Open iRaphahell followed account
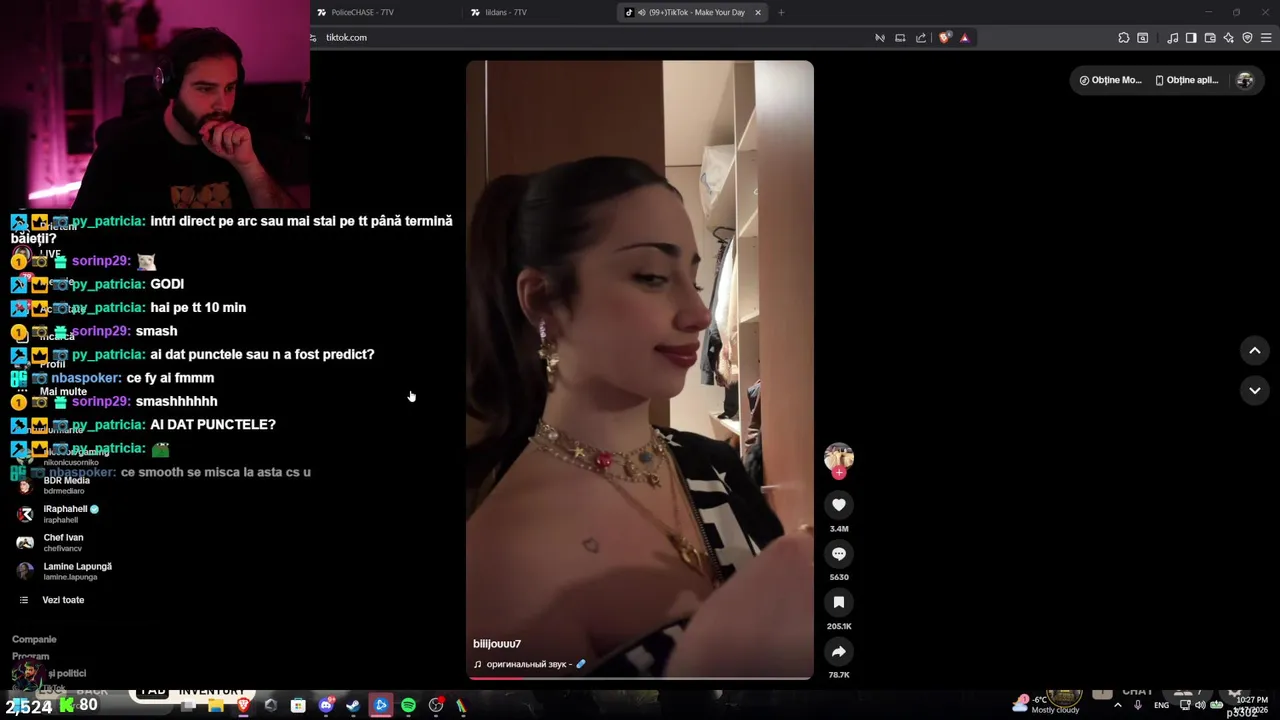1280x720 pixels. click(x=66, y=514)
